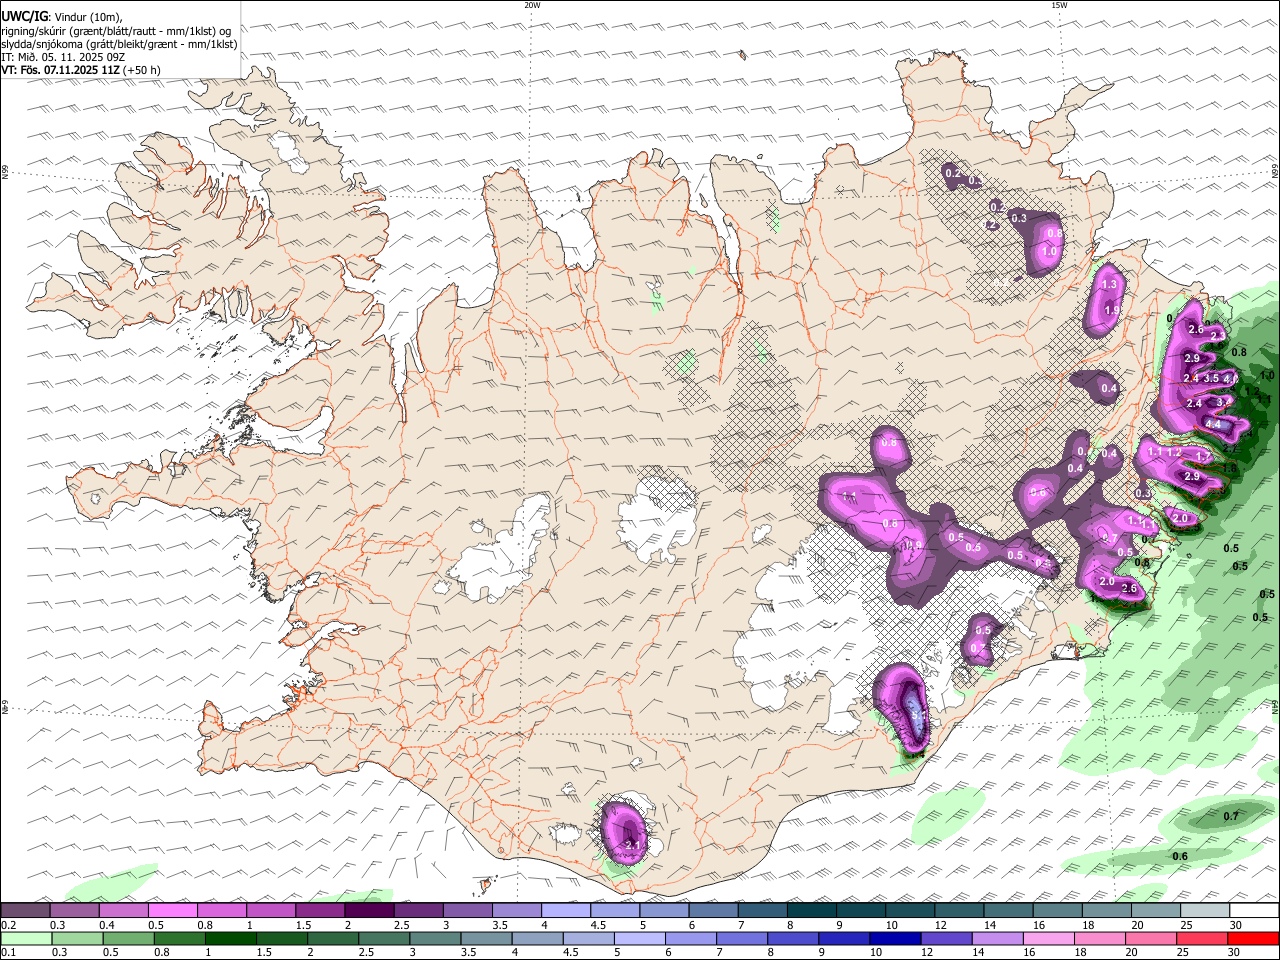Select the darkest purple 2–2.5 snow legend swatch
Screen dimensions: 1280x960
click(369, 911)
